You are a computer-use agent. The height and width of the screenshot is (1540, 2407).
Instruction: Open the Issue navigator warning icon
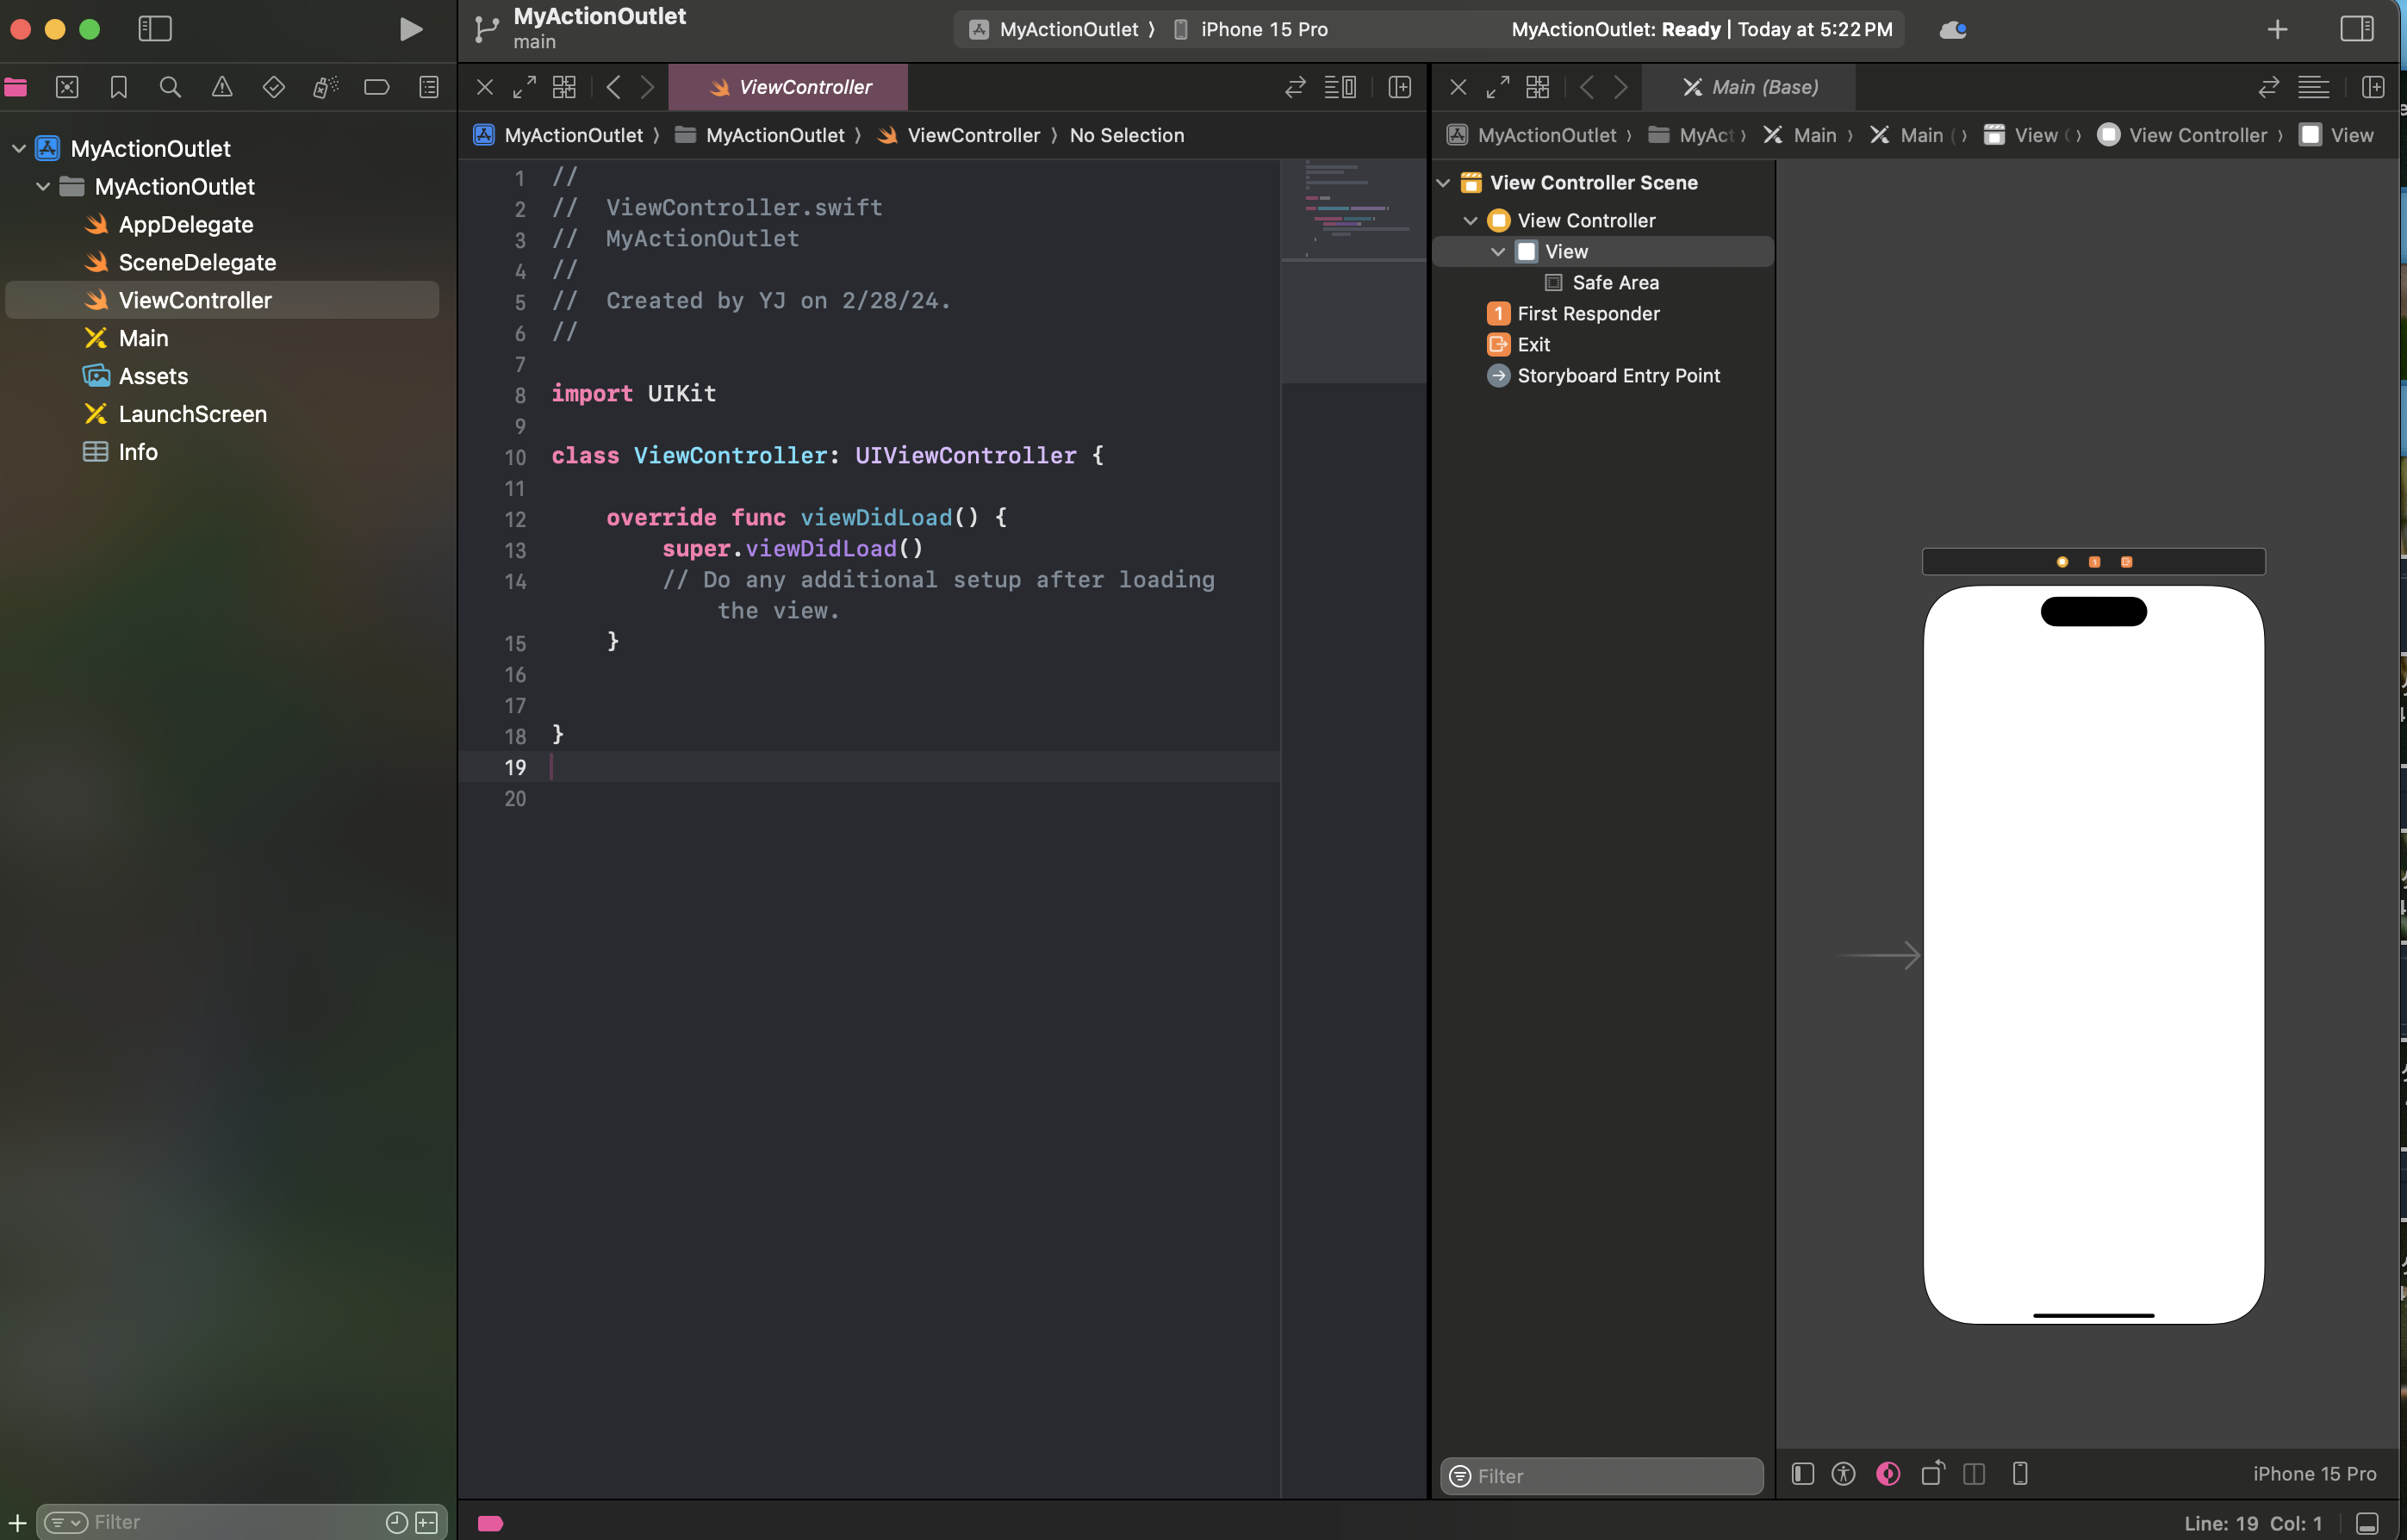click(x=222, y=87)
